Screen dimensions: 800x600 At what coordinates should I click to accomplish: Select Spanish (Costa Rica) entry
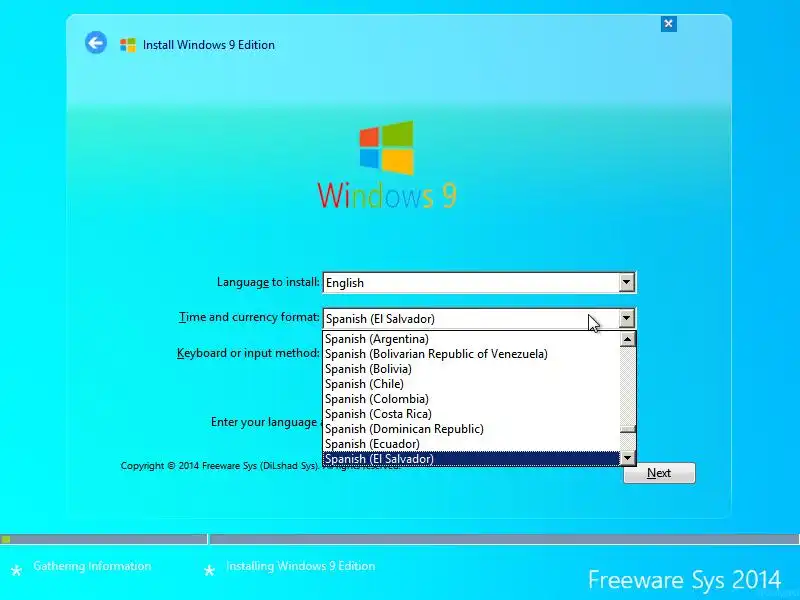(x=471, y=414)
